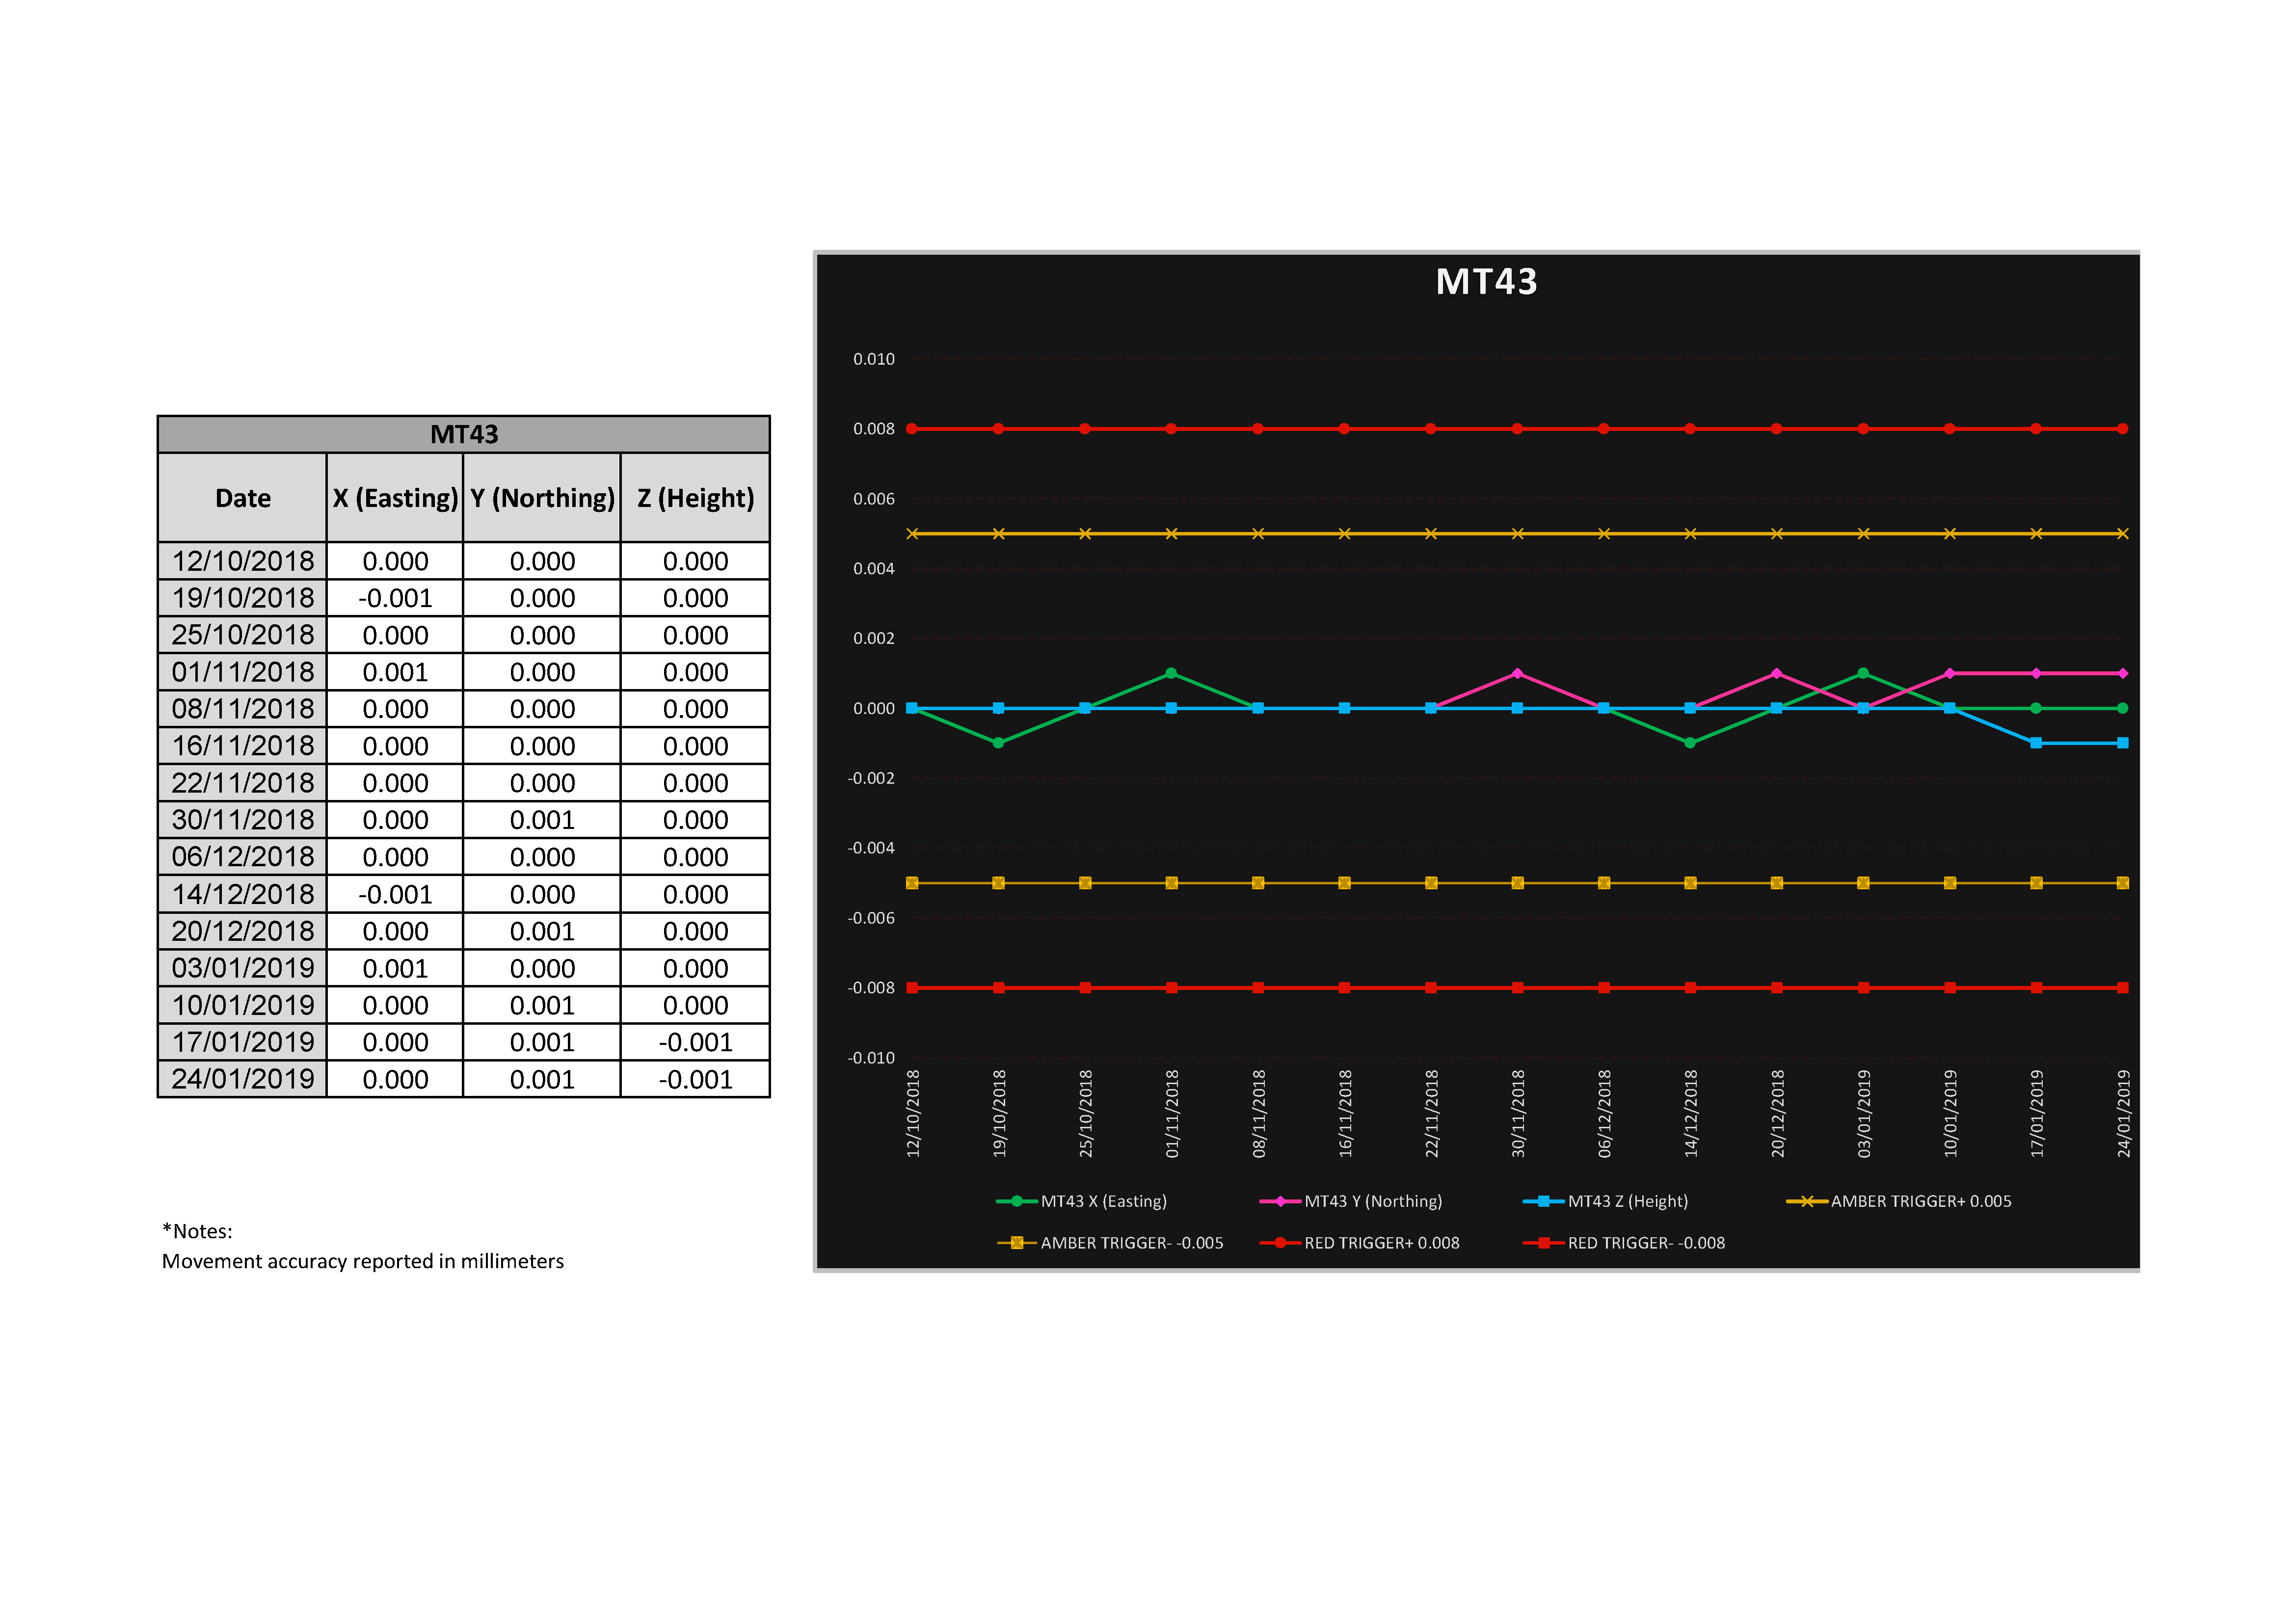Click the -0.002 y-axis label
This screenshot has width=2296, height=1623.
pos(871,778)
